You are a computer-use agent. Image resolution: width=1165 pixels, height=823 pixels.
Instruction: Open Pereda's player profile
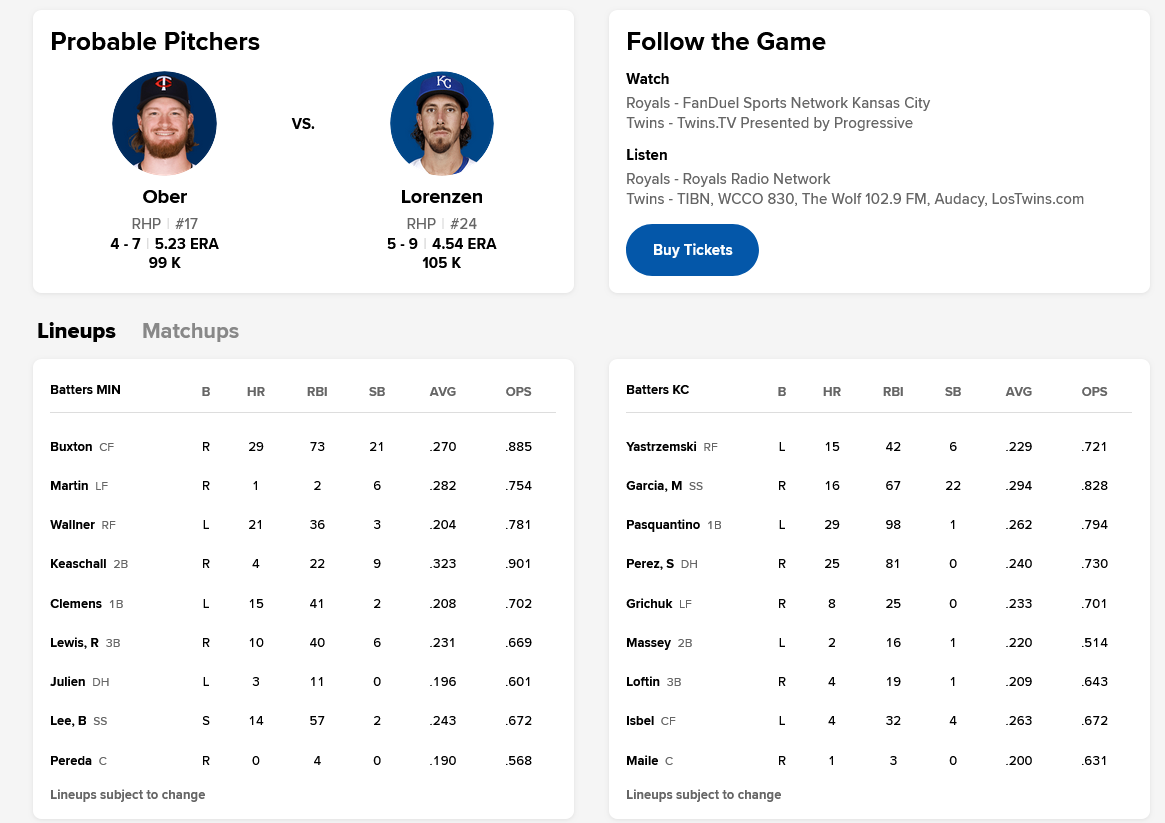pos(71,761)
